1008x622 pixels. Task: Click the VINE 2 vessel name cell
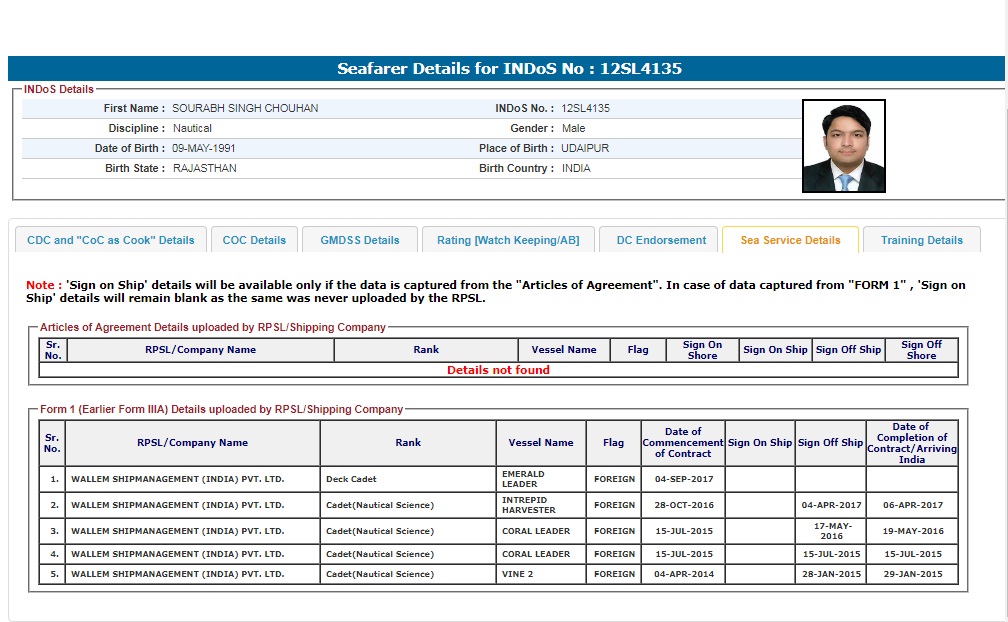click(541, 574)
